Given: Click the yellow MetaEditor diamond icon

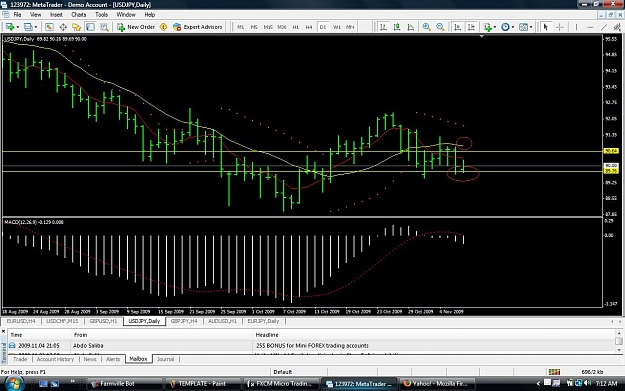Looking at the screenshot, I should (163, 27).
